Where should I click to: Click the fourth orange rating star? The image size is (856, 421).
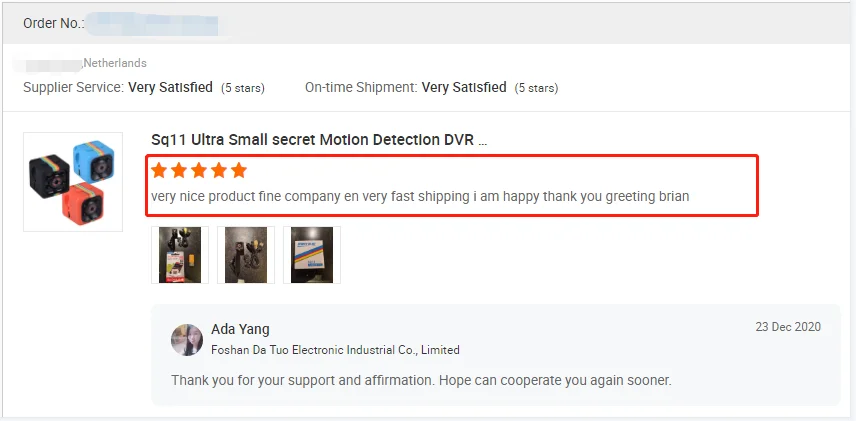tap(219, 171)
